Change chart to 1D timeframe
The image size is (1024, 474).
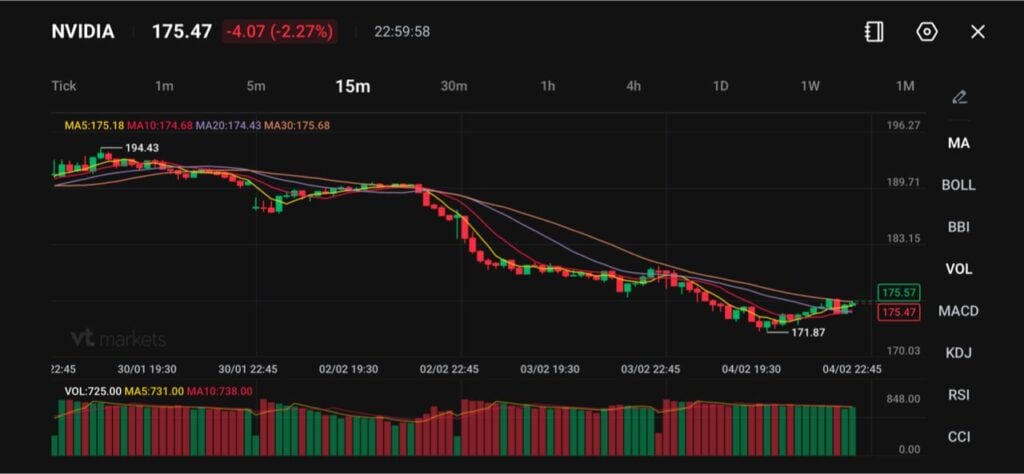point(720,86)
